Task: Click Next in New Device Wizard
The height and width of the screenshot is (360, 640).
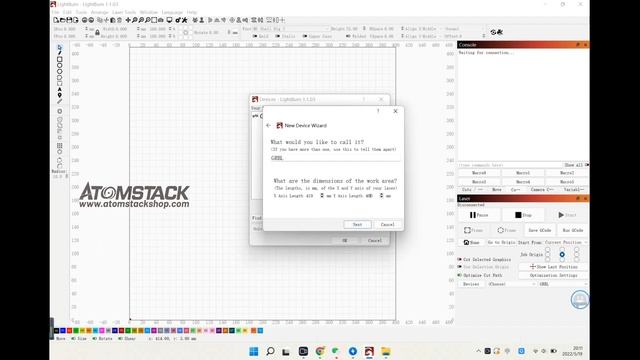Action: coord(357,224)
